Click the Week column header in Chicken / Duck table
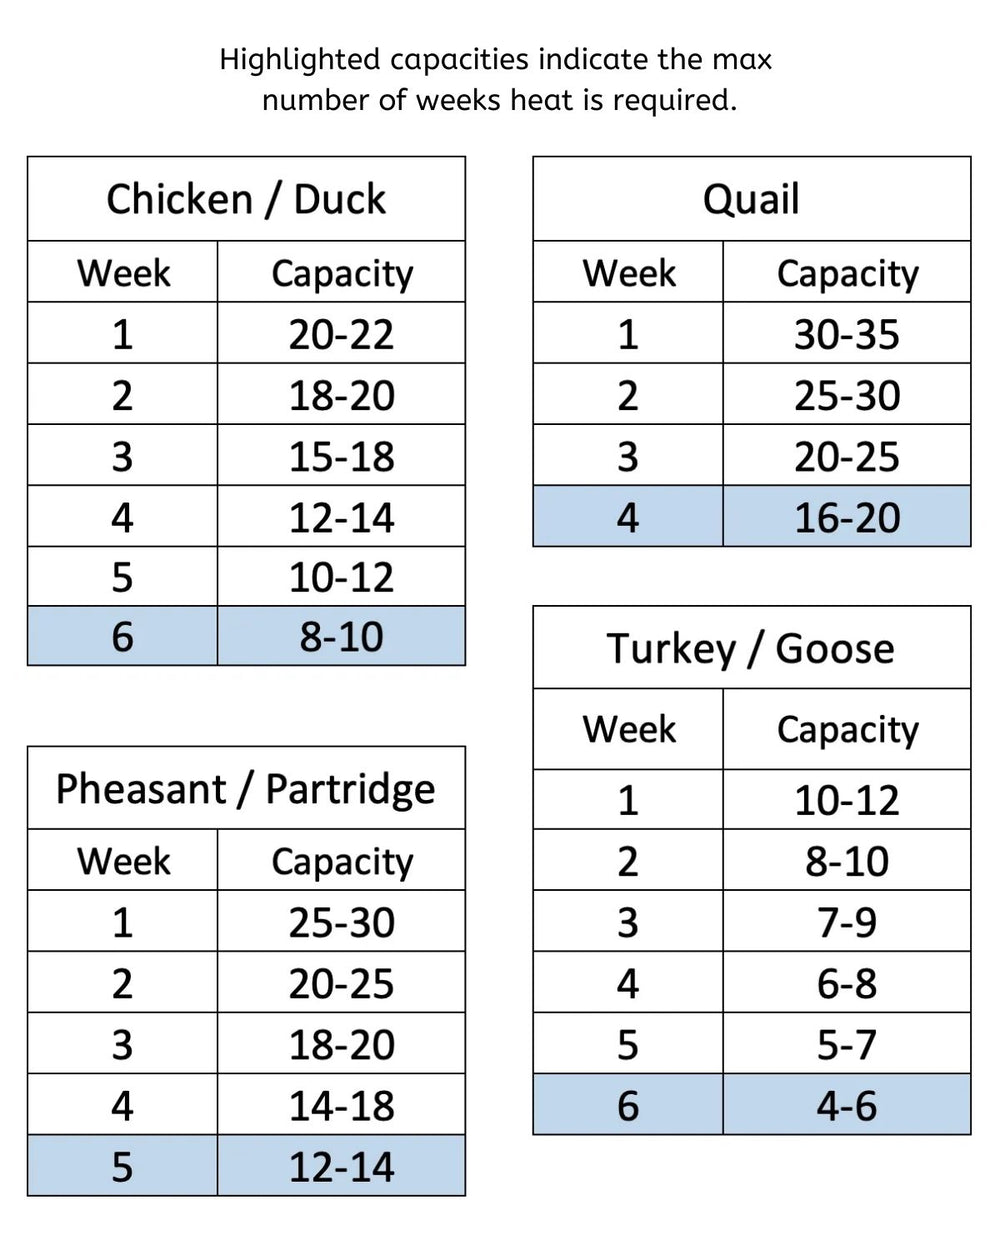 point(123,273)
